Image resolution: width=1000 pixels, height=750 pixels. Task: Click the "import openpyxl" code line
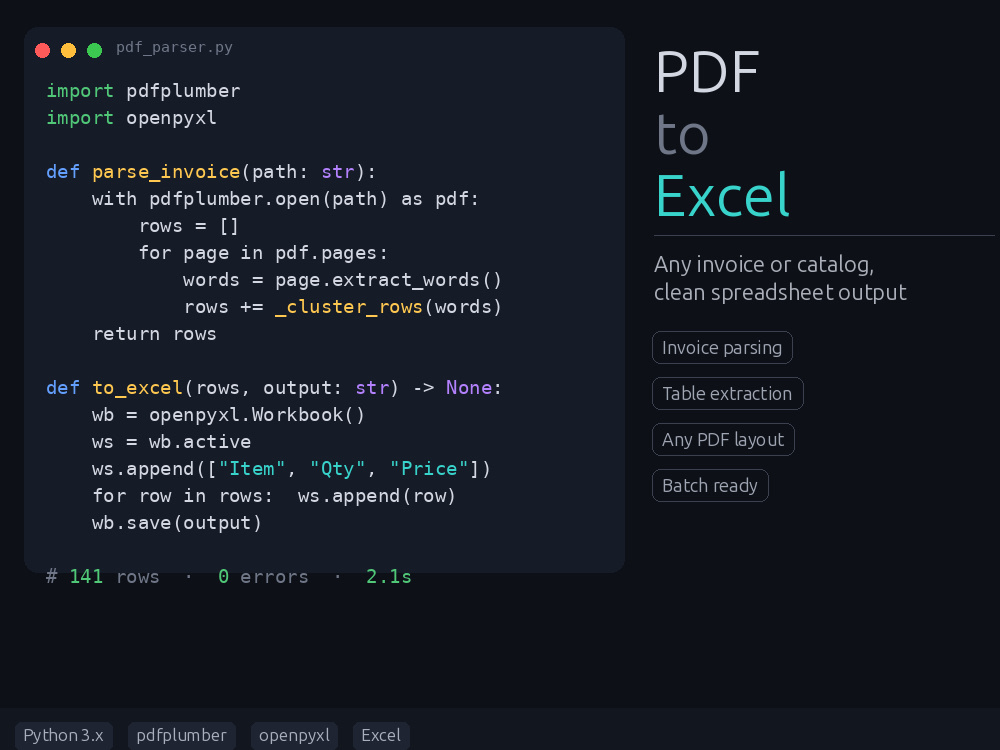pos(131,118)
